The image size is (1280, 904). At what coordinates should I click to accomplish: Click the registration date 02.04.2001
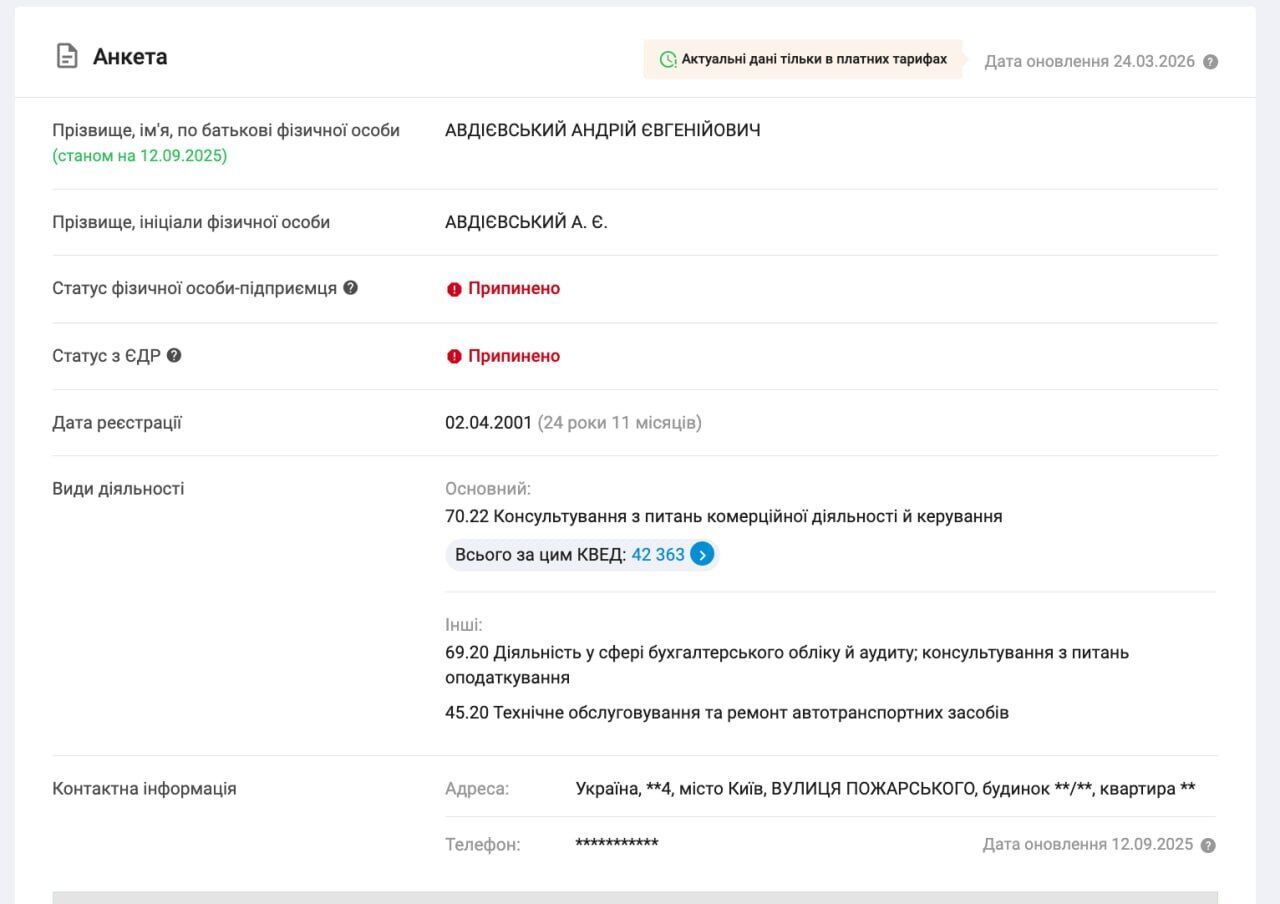488,423
